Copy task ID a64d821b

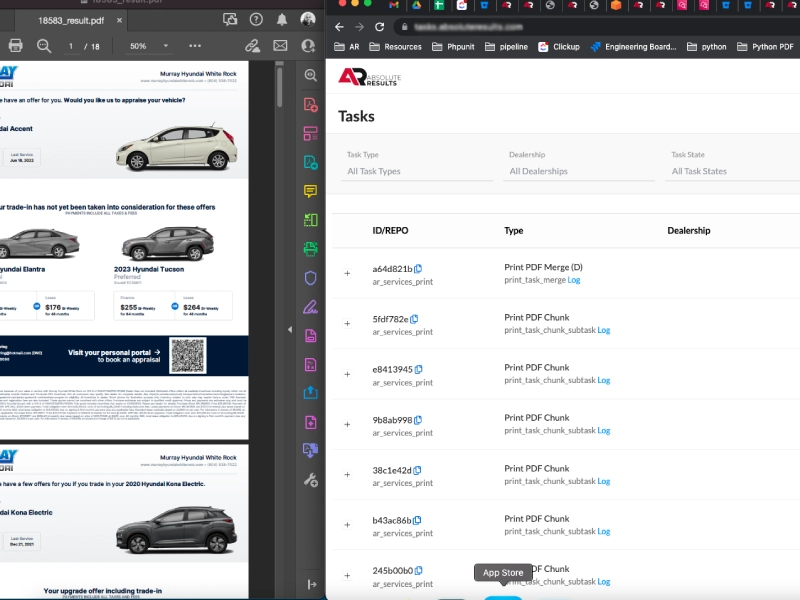[418, 268]
